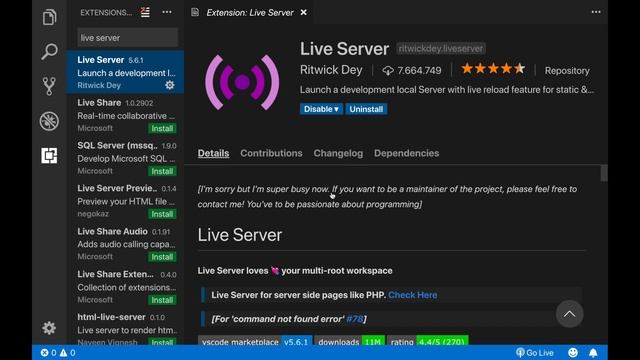
Task: Select SQL Server (mssql) extension
Action: pos(126,158)
